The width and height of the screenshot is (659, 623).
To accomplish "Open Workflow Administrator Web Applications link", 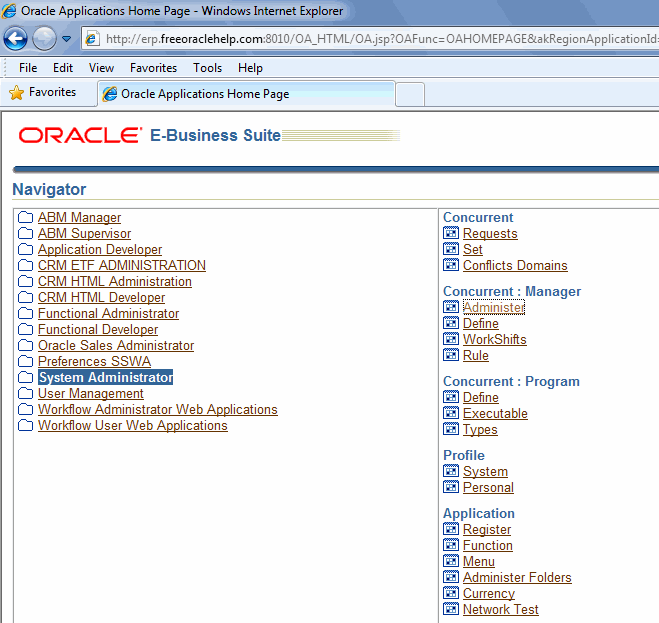I will 158,409.
